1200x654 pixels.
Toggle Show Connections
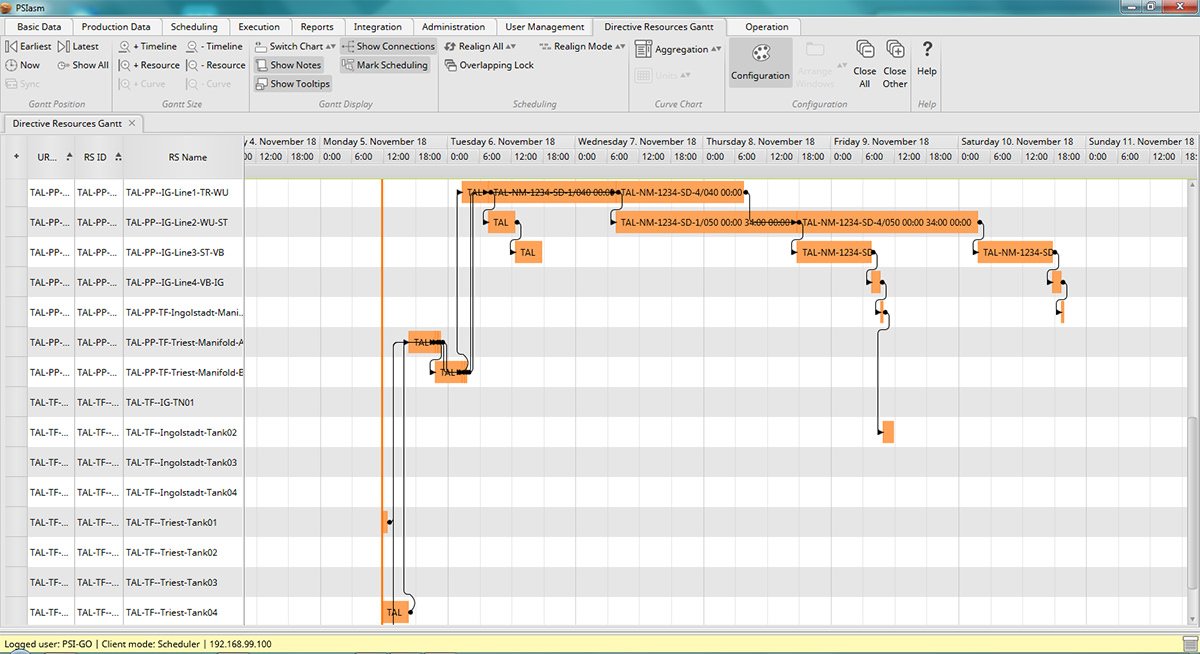[388, 46]
